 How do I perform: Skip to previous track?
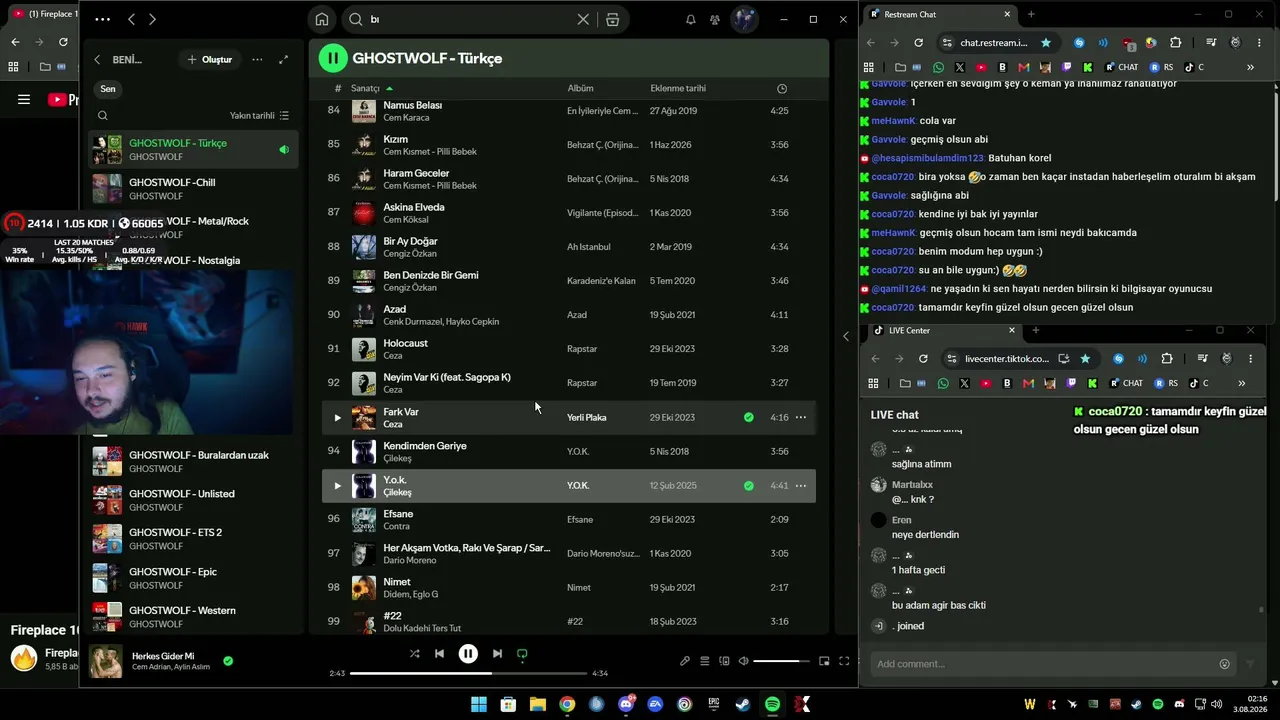(x=439, y=654)
